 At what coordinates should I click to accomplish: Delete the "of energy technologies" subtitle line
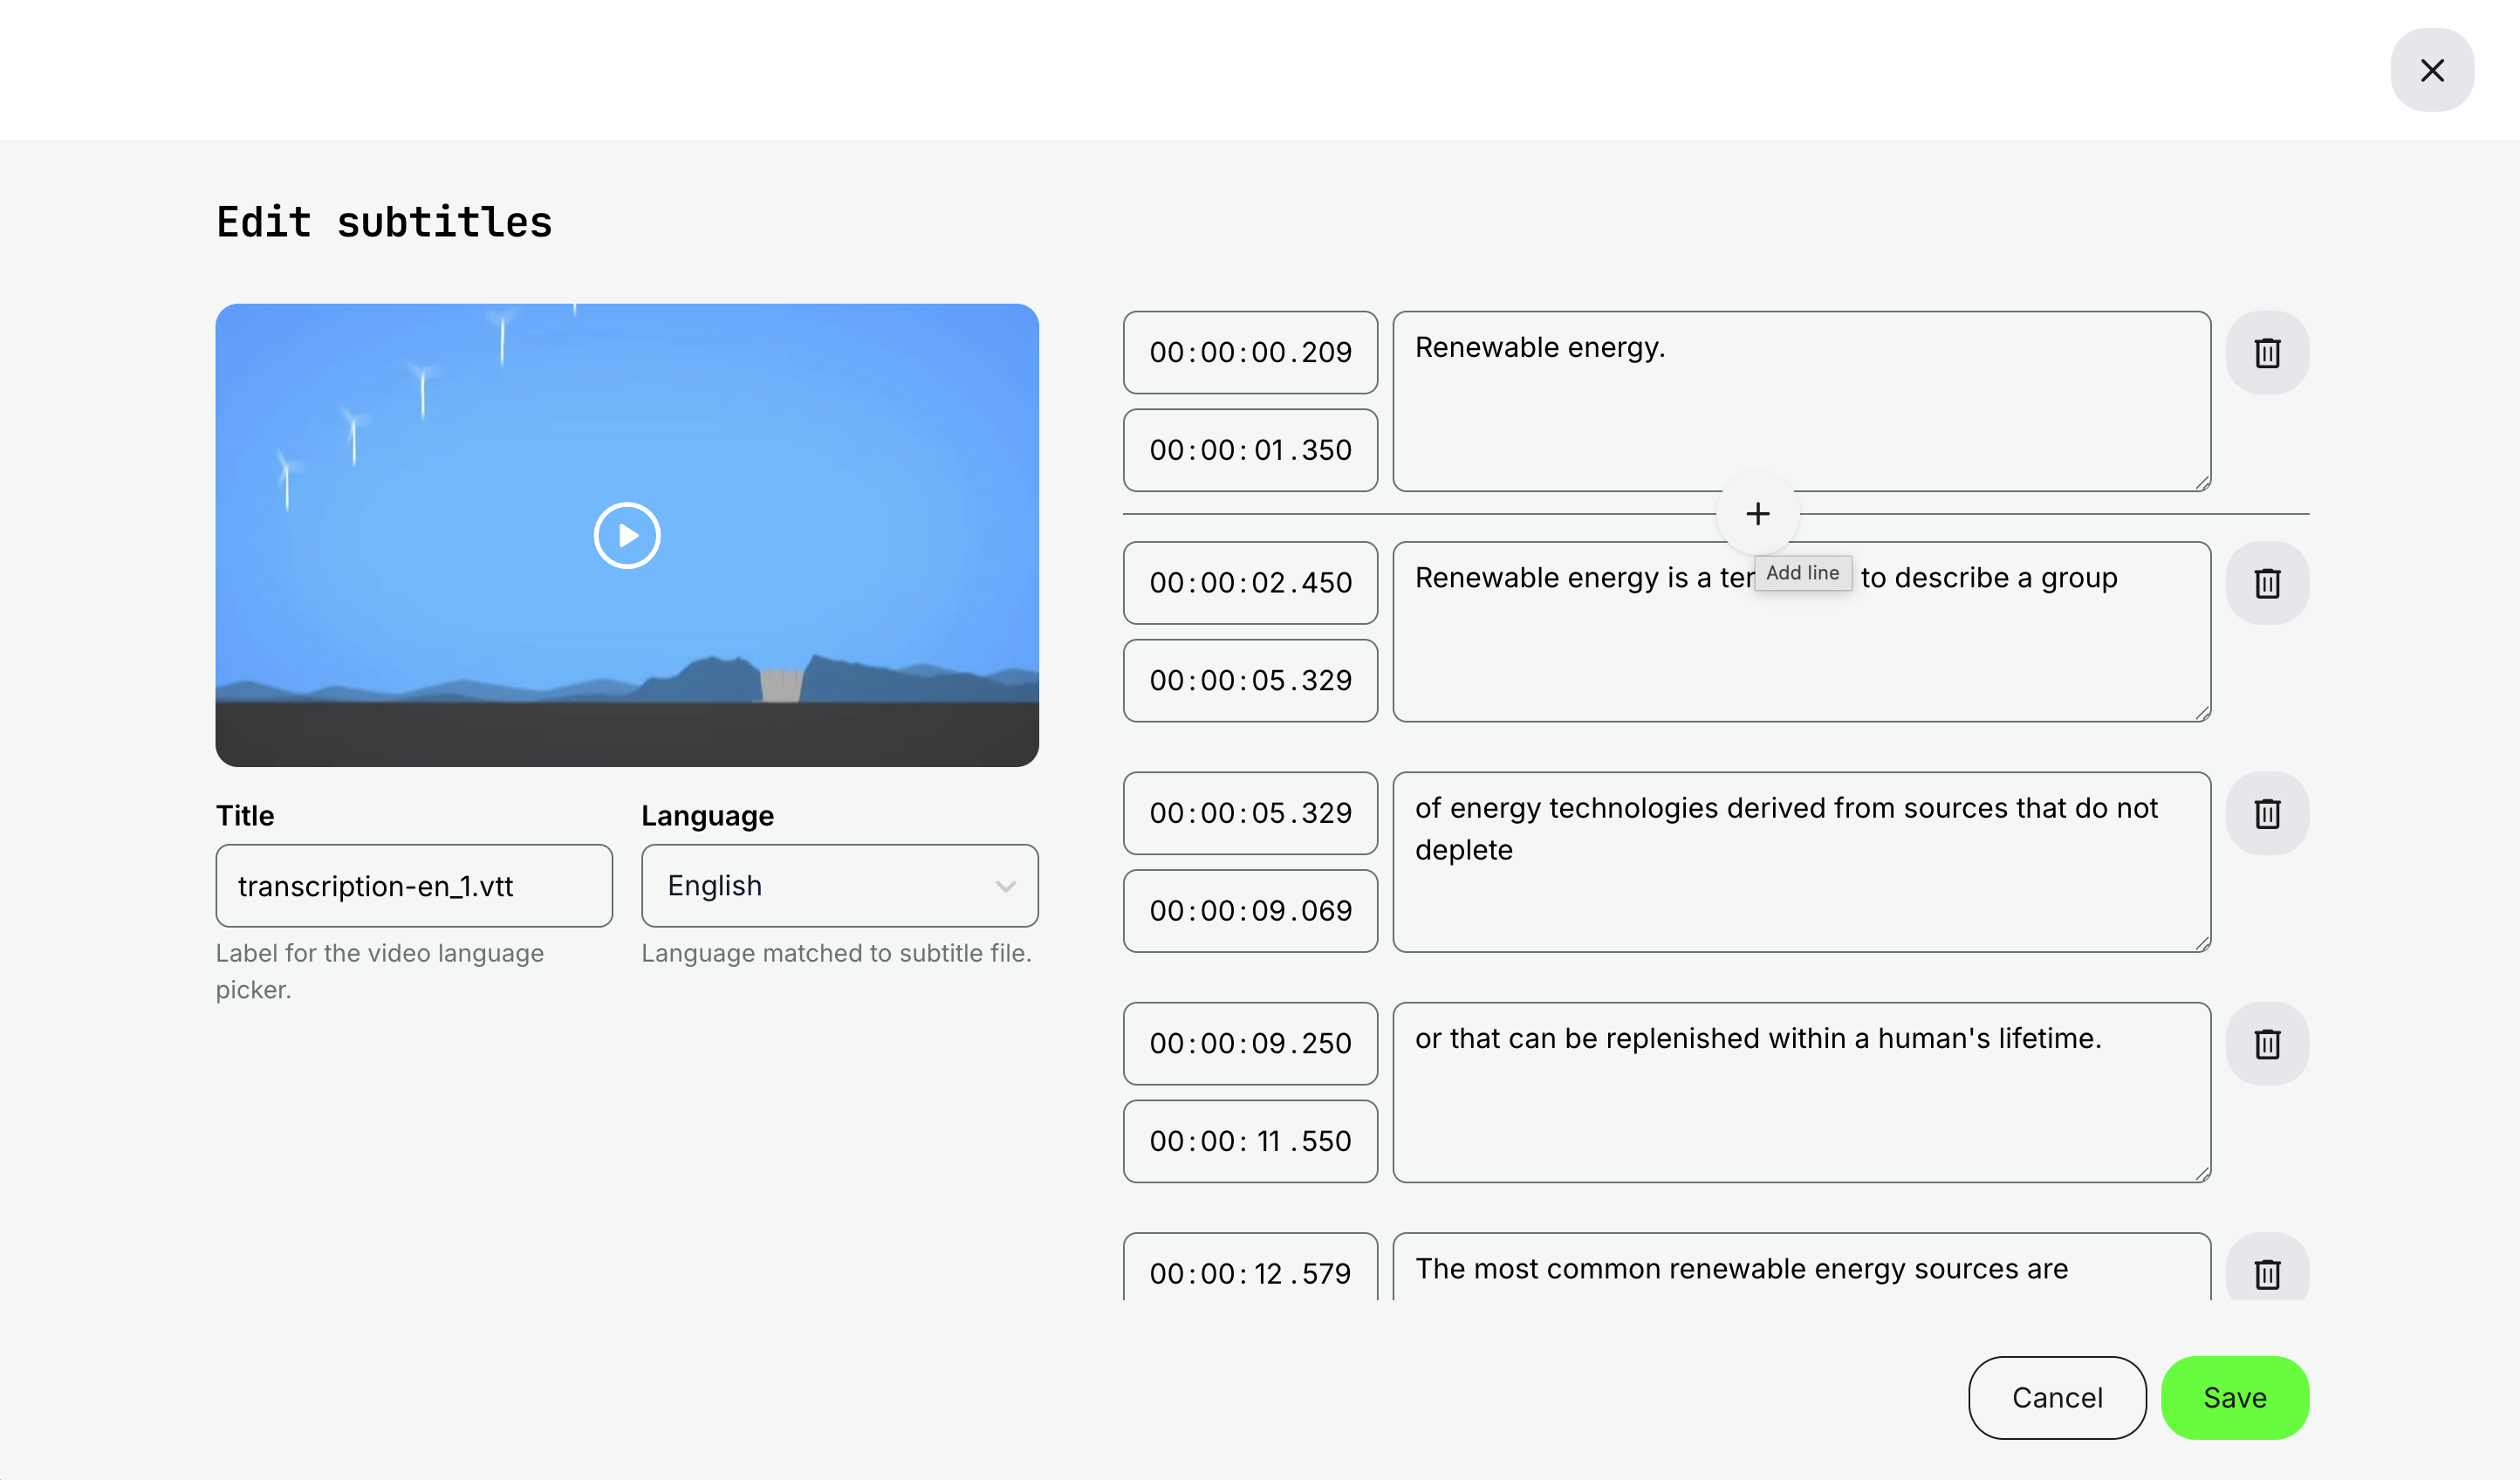pyautogui.click(x=2267, y=813)
